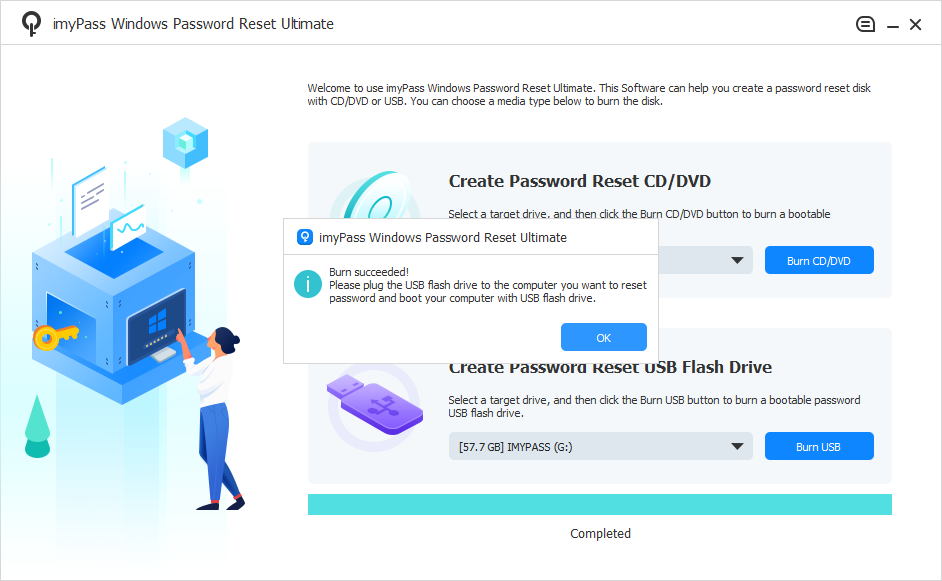Expand the USB drive dropdown arrow
This screenshot has width=942, height=581.
[x=737, y=446]
